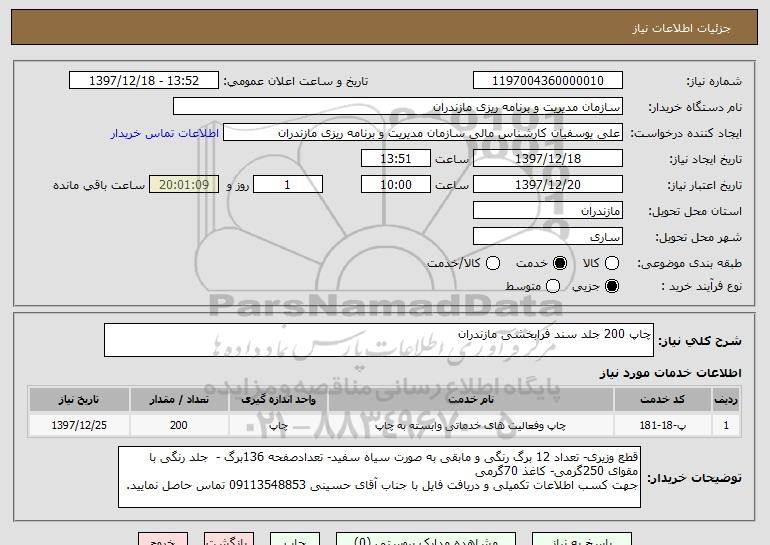The width and height of the screenshot is (770, 545).
Task: Click the need date cell 1397/12/25
Action: tap(79, 425)
